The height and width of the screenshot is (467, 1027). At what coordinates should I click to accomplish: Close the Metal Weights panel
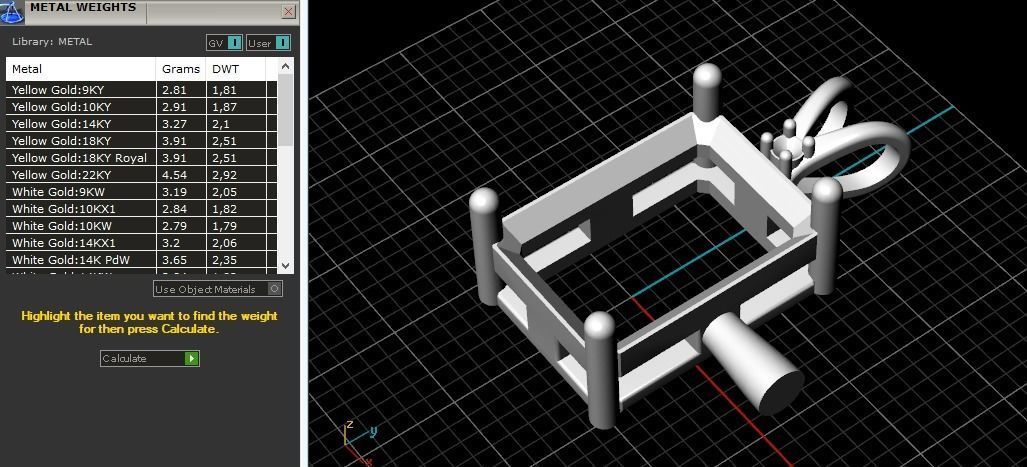point(288,11)
